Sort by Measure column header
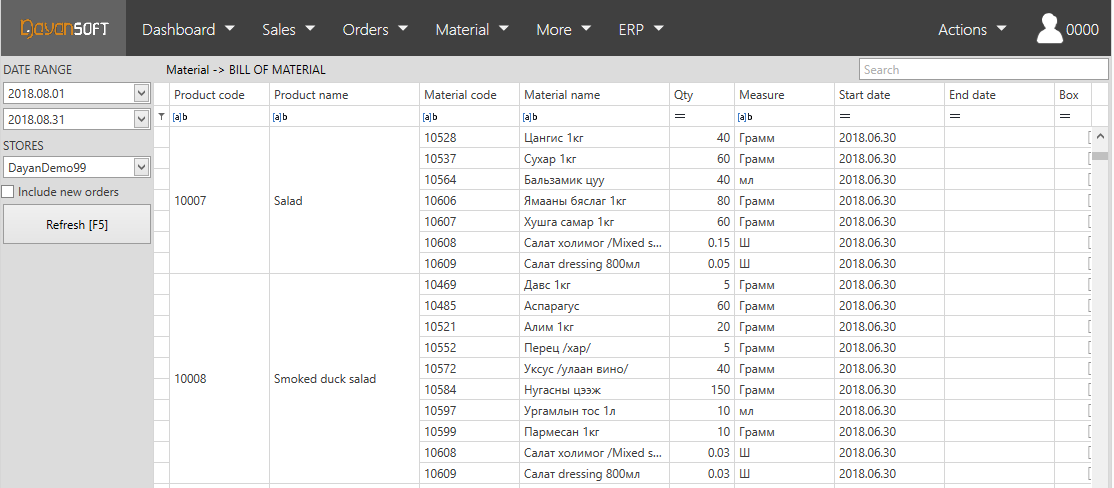 pyautogui.click(x=784, y=94)
